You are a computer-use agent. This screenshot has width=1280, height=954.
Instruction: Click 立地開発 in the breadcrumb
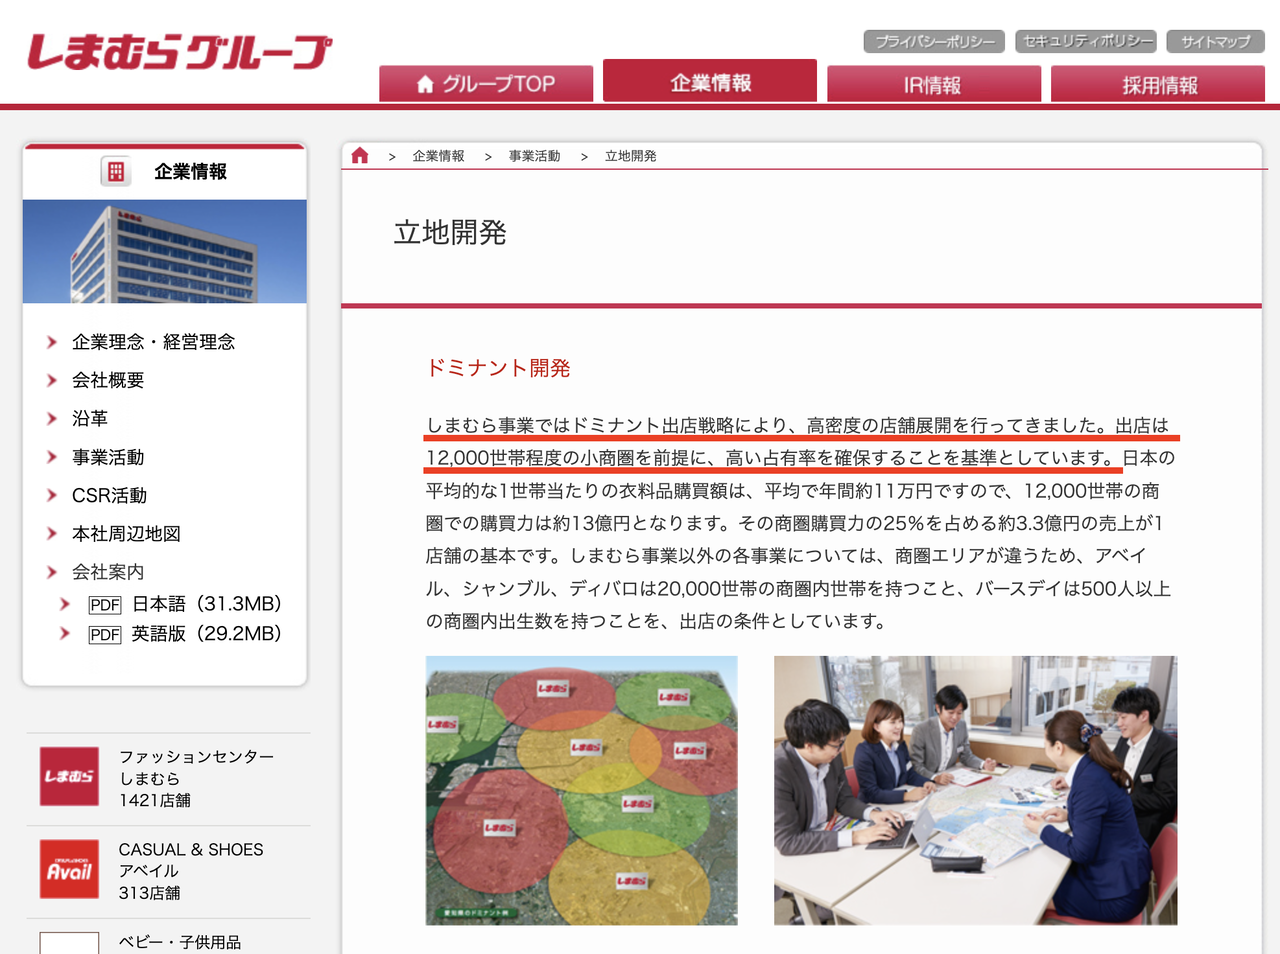(630, 156)
